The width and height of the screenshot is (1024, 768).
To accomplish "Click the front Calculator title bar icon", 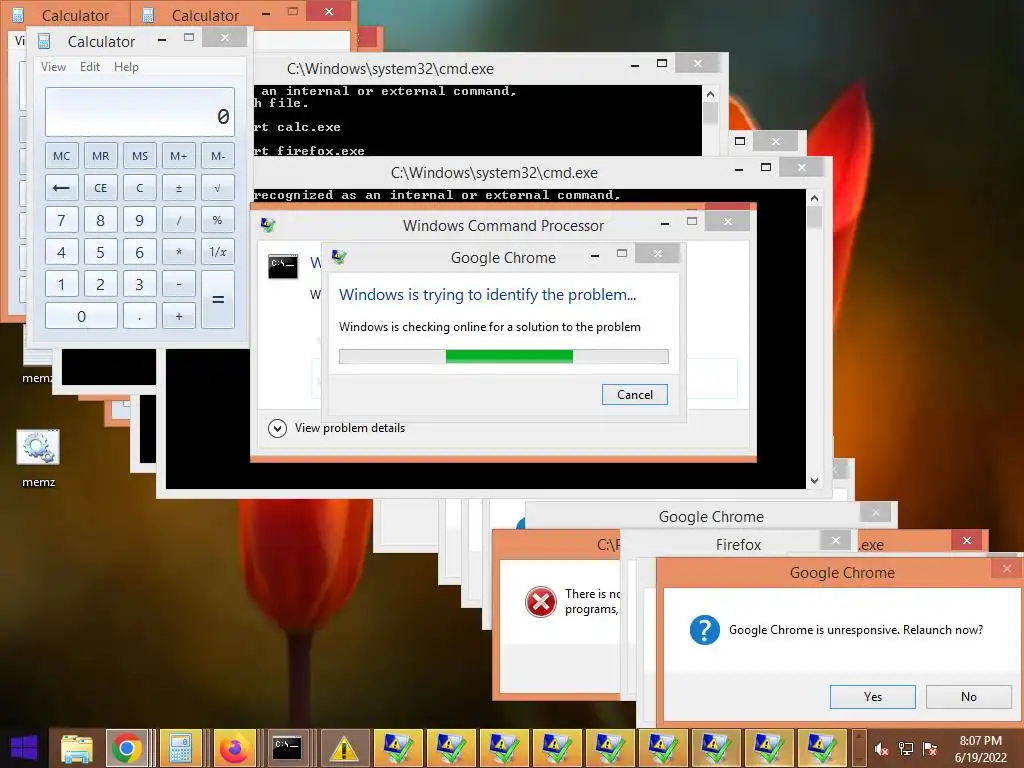I will pyautogui.click(x=44, y=41).
